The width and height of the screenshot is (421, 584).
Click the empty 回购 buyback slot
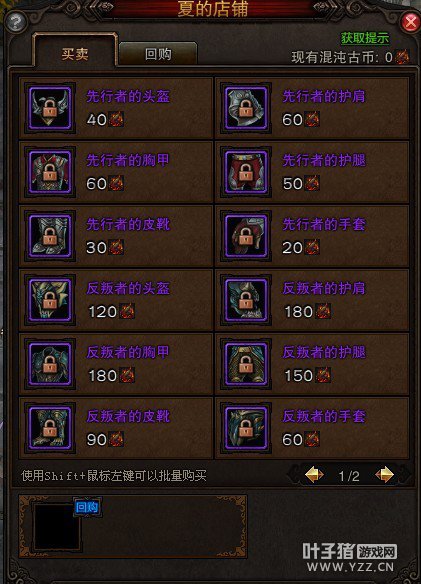[57, 527]
